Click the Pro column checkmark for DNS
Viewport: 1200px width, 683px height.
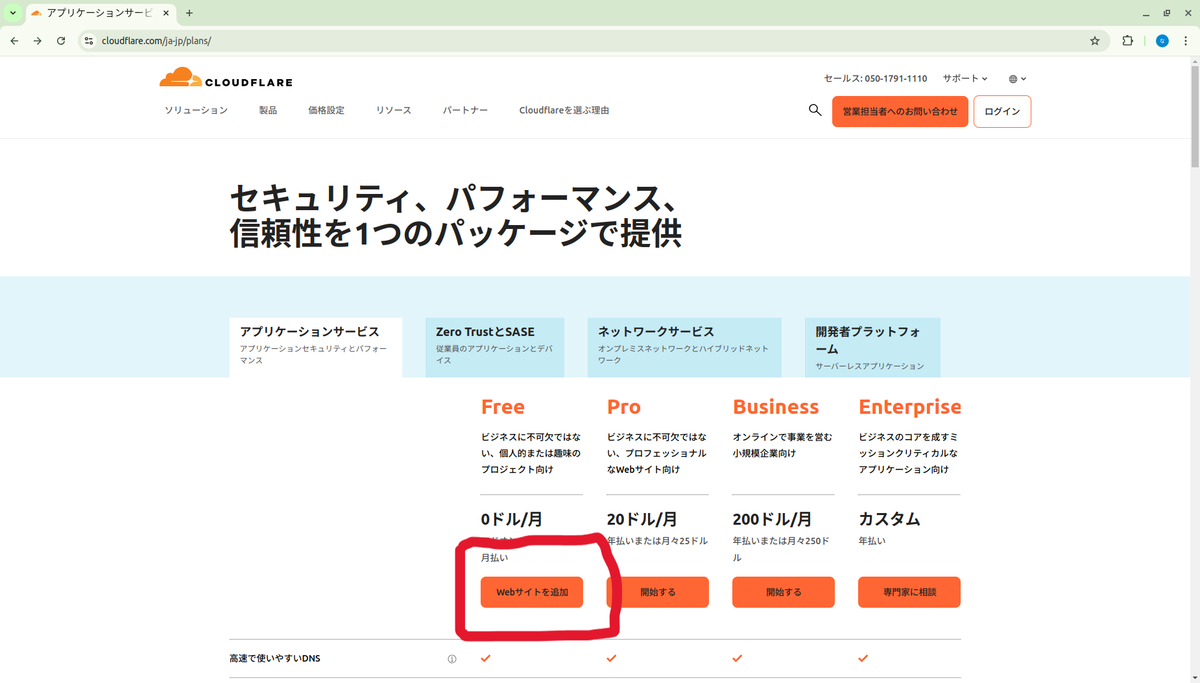(x=612, y=658)
